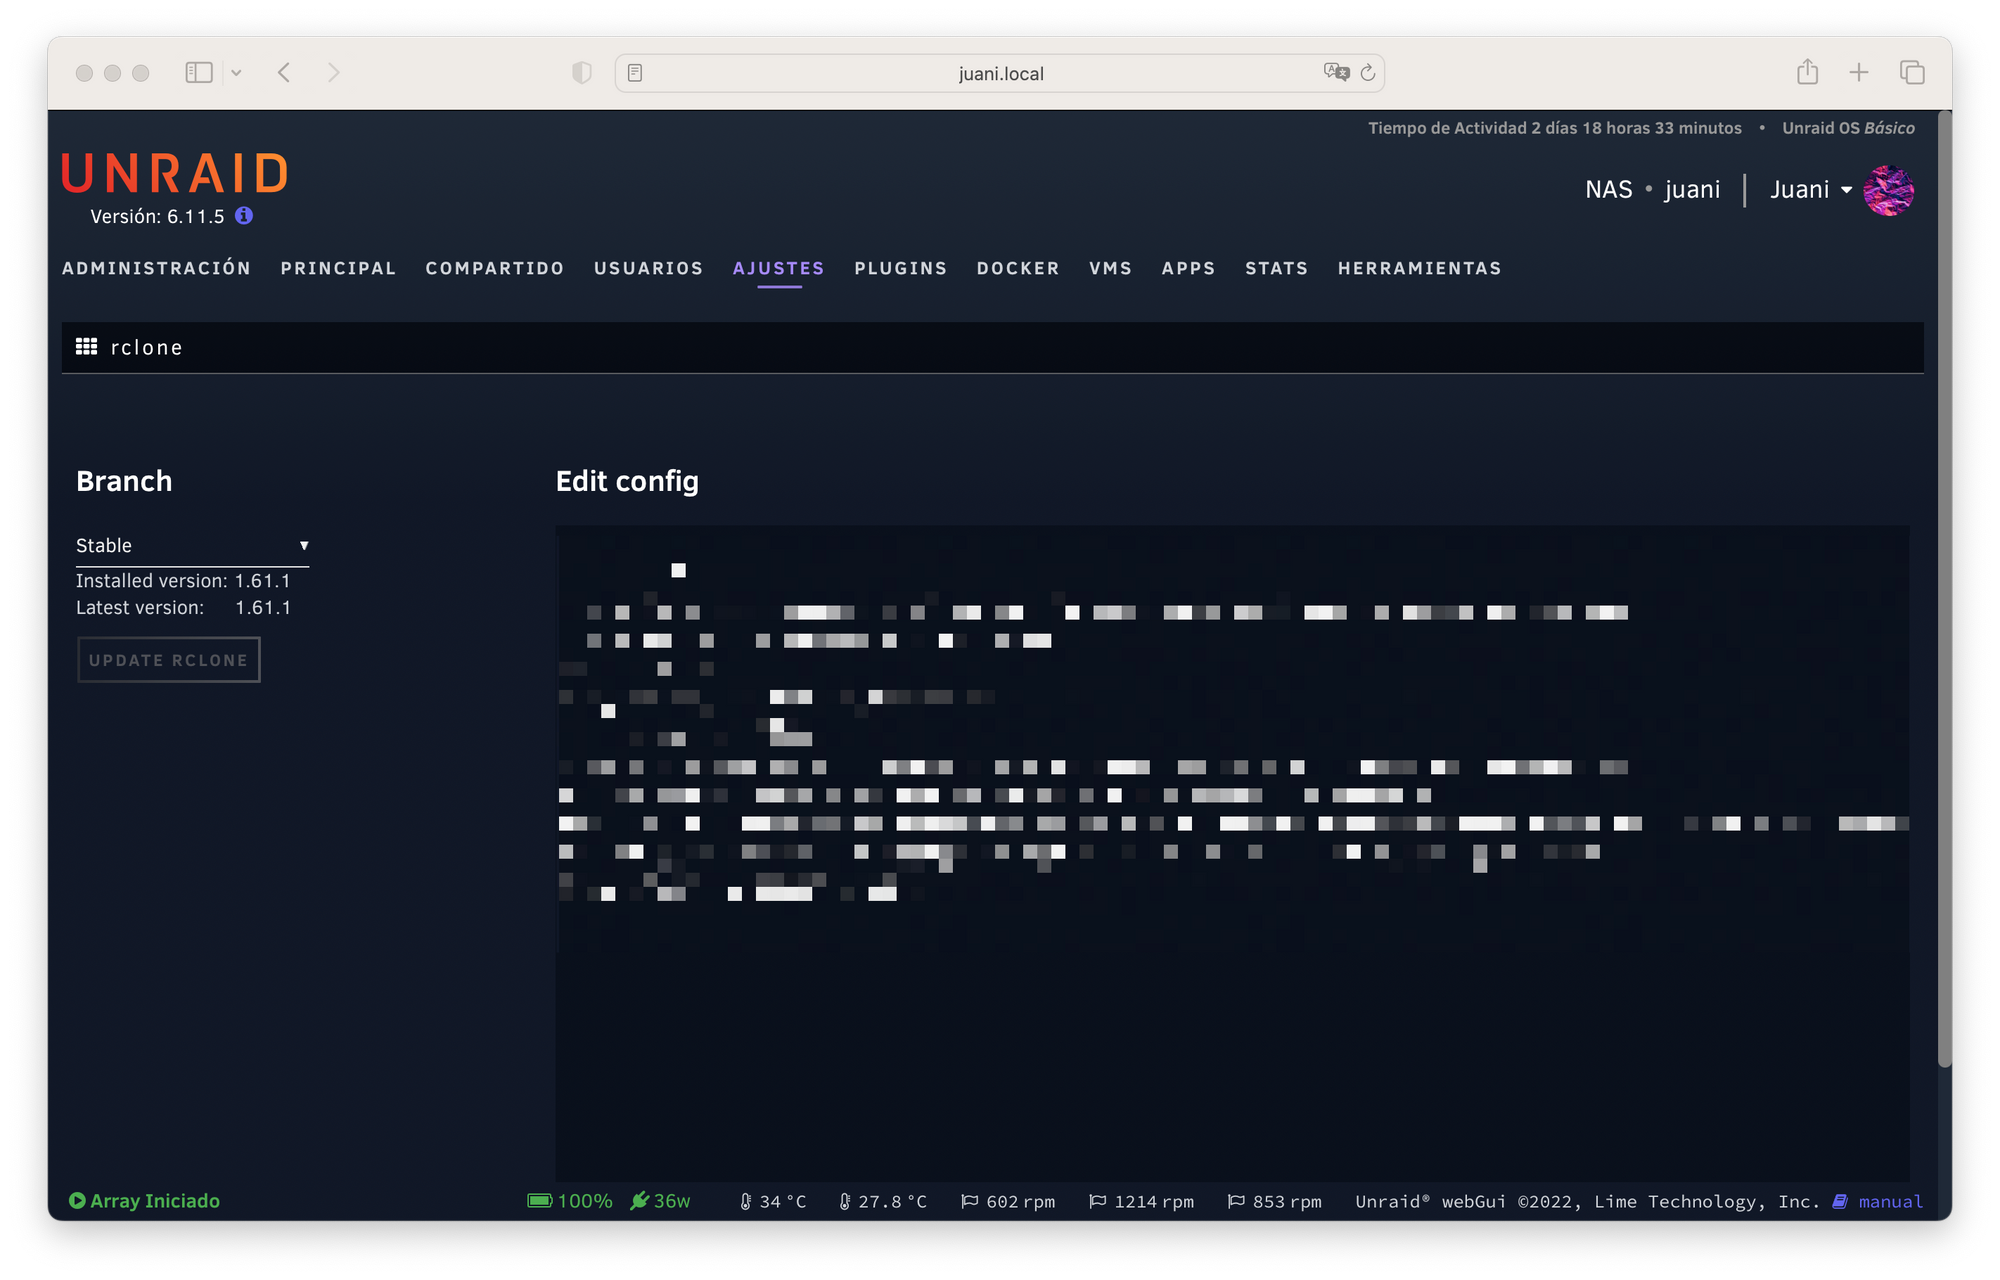This screenshot has height=1280, width=2000.
Task: Click the rclone grid icon
Action: (87, 346)
